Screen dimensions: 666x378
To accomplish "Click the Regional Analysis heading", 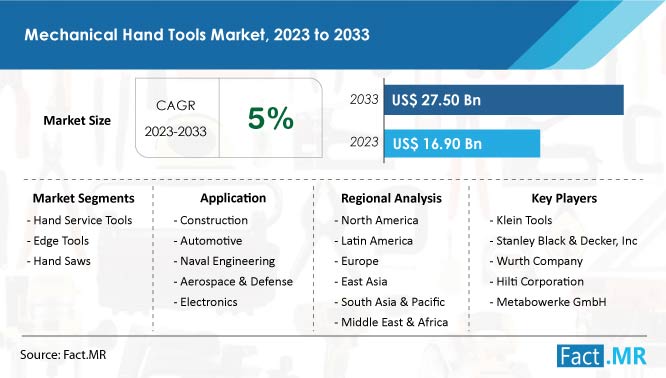I will (x=391, y=198).
